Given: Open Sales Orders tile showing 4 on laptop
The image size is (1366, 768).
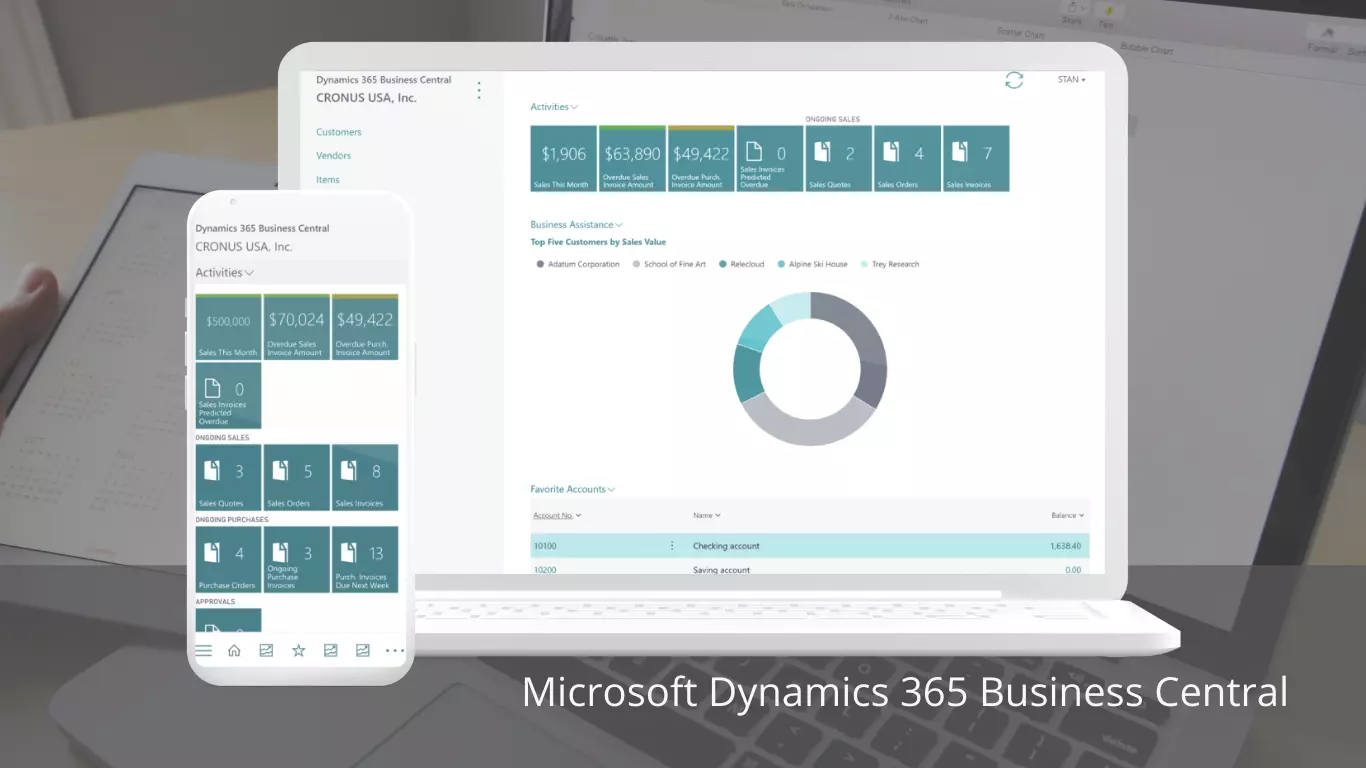Looking at the screenshot, I should (908, 158).
